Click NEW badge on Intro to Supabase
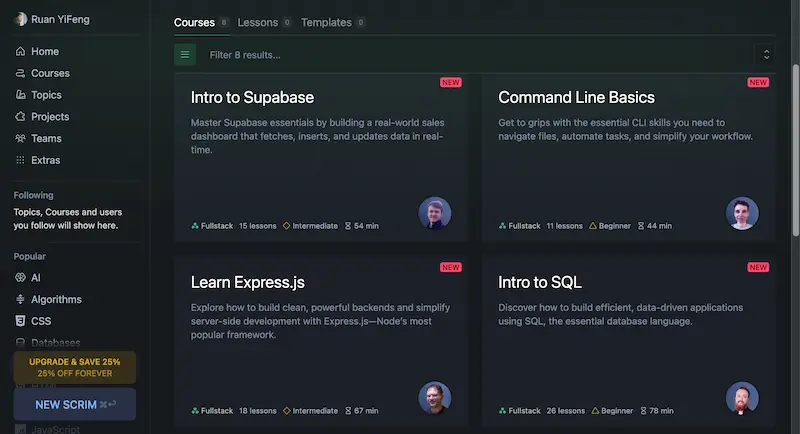Image resolution: width=800 pixels, height=434 pixels. click(x=451, y=83)
